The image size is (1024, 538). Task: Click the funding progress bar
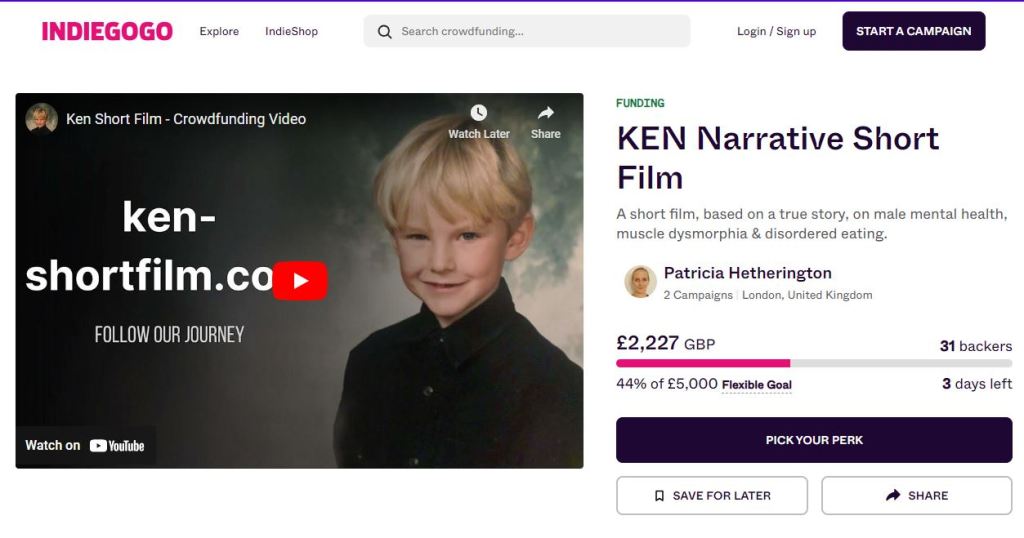[x=814, y=363]
